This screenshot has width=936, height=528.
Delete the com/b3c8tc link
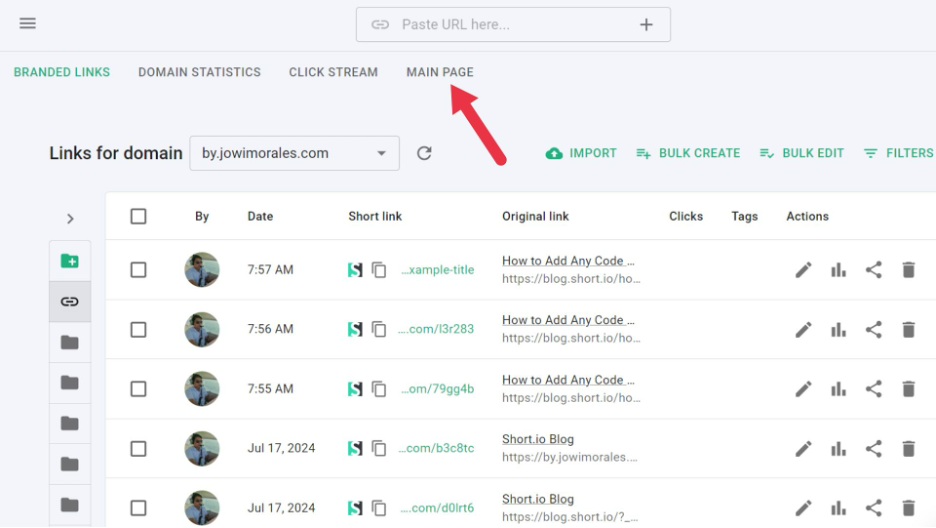click(x=909, y=449)
